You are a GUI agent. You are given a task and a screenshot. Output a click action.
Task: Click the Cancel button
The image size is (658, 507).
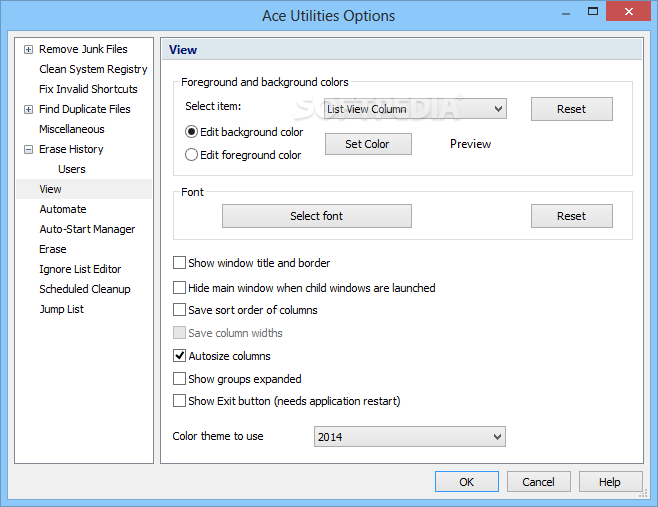pyautogui.click(x=538, y=481)
